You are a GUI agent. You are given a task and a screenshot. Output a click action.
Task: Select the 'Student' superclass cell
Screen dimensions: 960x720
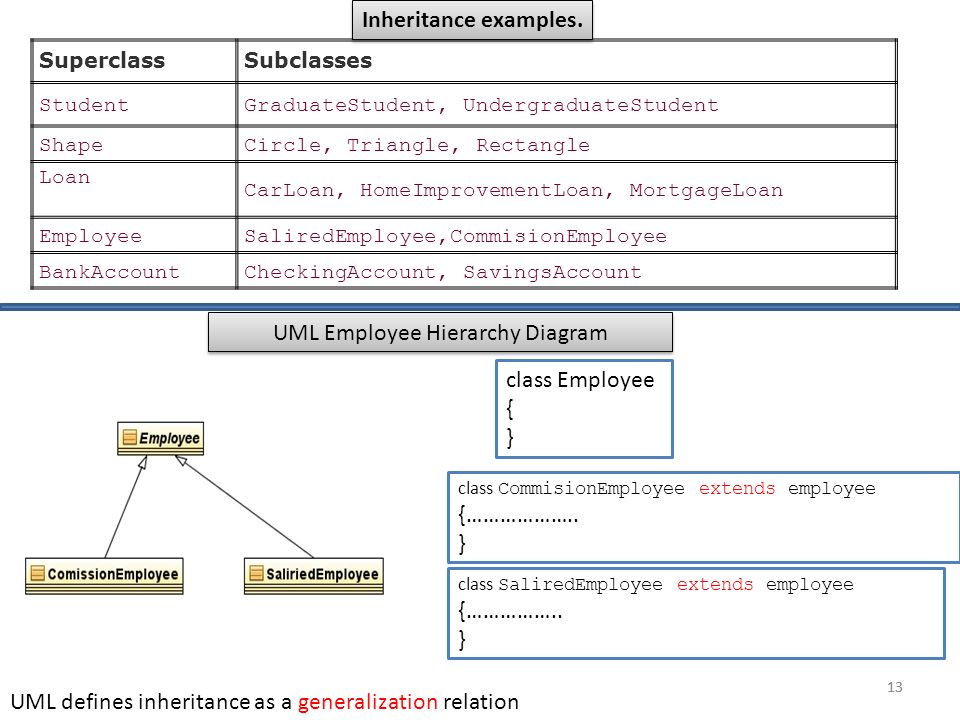click(134, 105)
